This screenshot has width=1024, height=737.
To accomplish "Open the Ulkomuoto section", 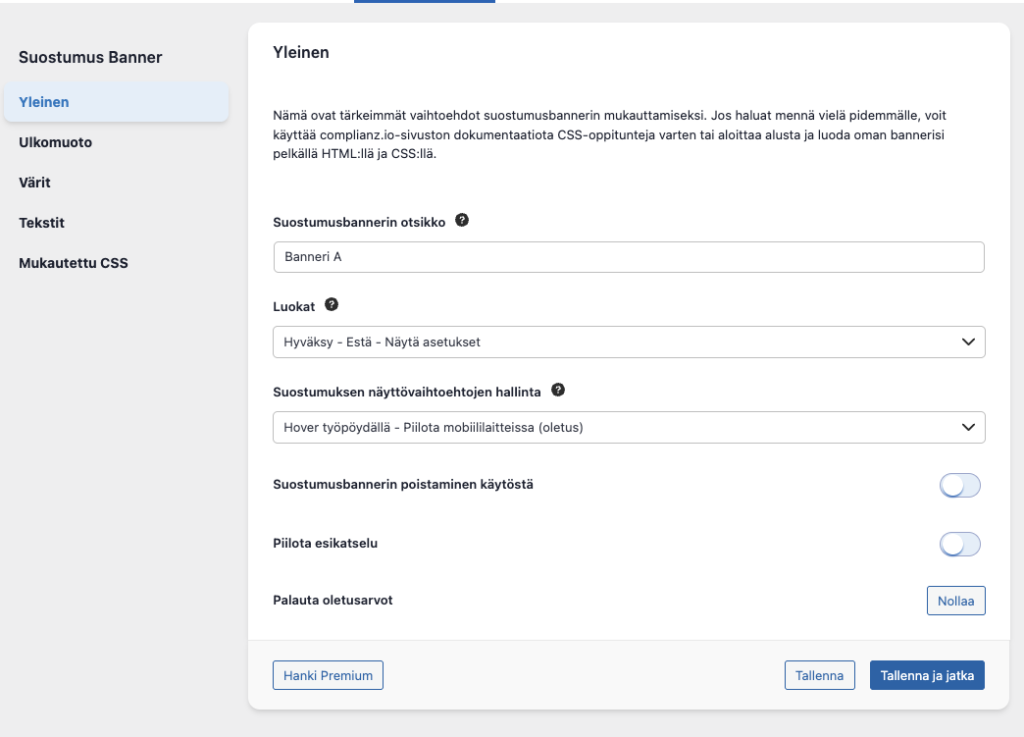I will (56, 142).
